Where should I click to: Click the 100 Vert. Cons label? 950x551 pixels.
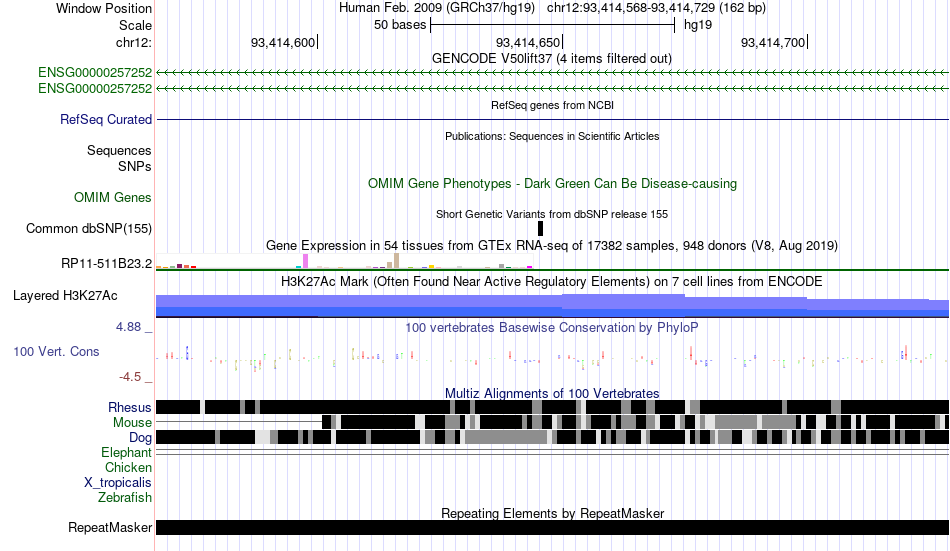[56, 352]
